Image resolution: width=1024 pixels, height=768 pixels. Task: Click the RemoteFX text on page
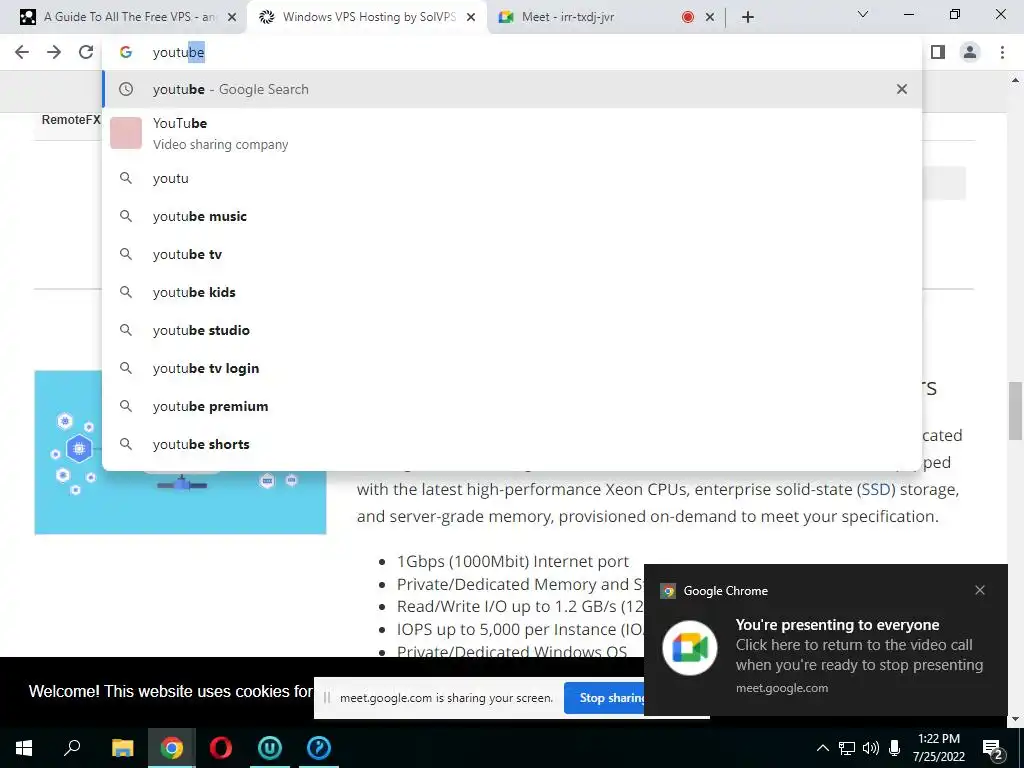pyautogui.click(x=71, y=120)
